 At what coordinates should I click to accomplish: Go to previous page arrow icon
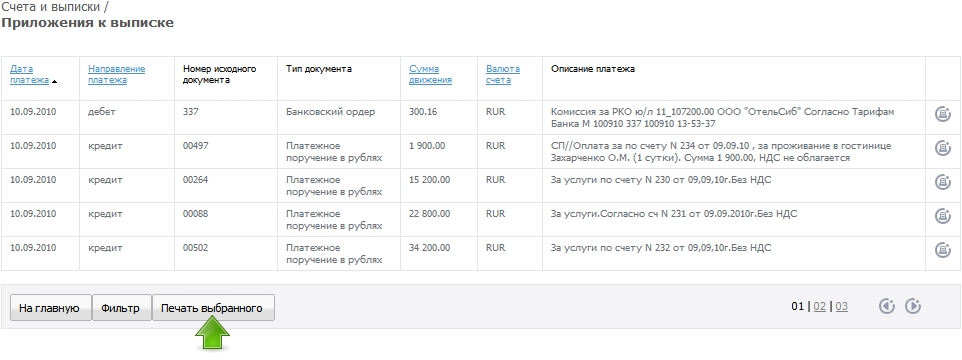(887, 305)
